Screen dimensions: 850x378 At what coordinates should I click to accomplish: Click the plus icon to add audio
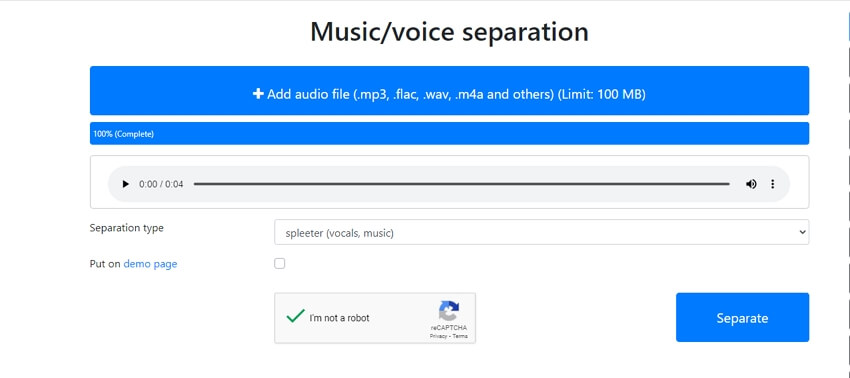tap(258, 94)
